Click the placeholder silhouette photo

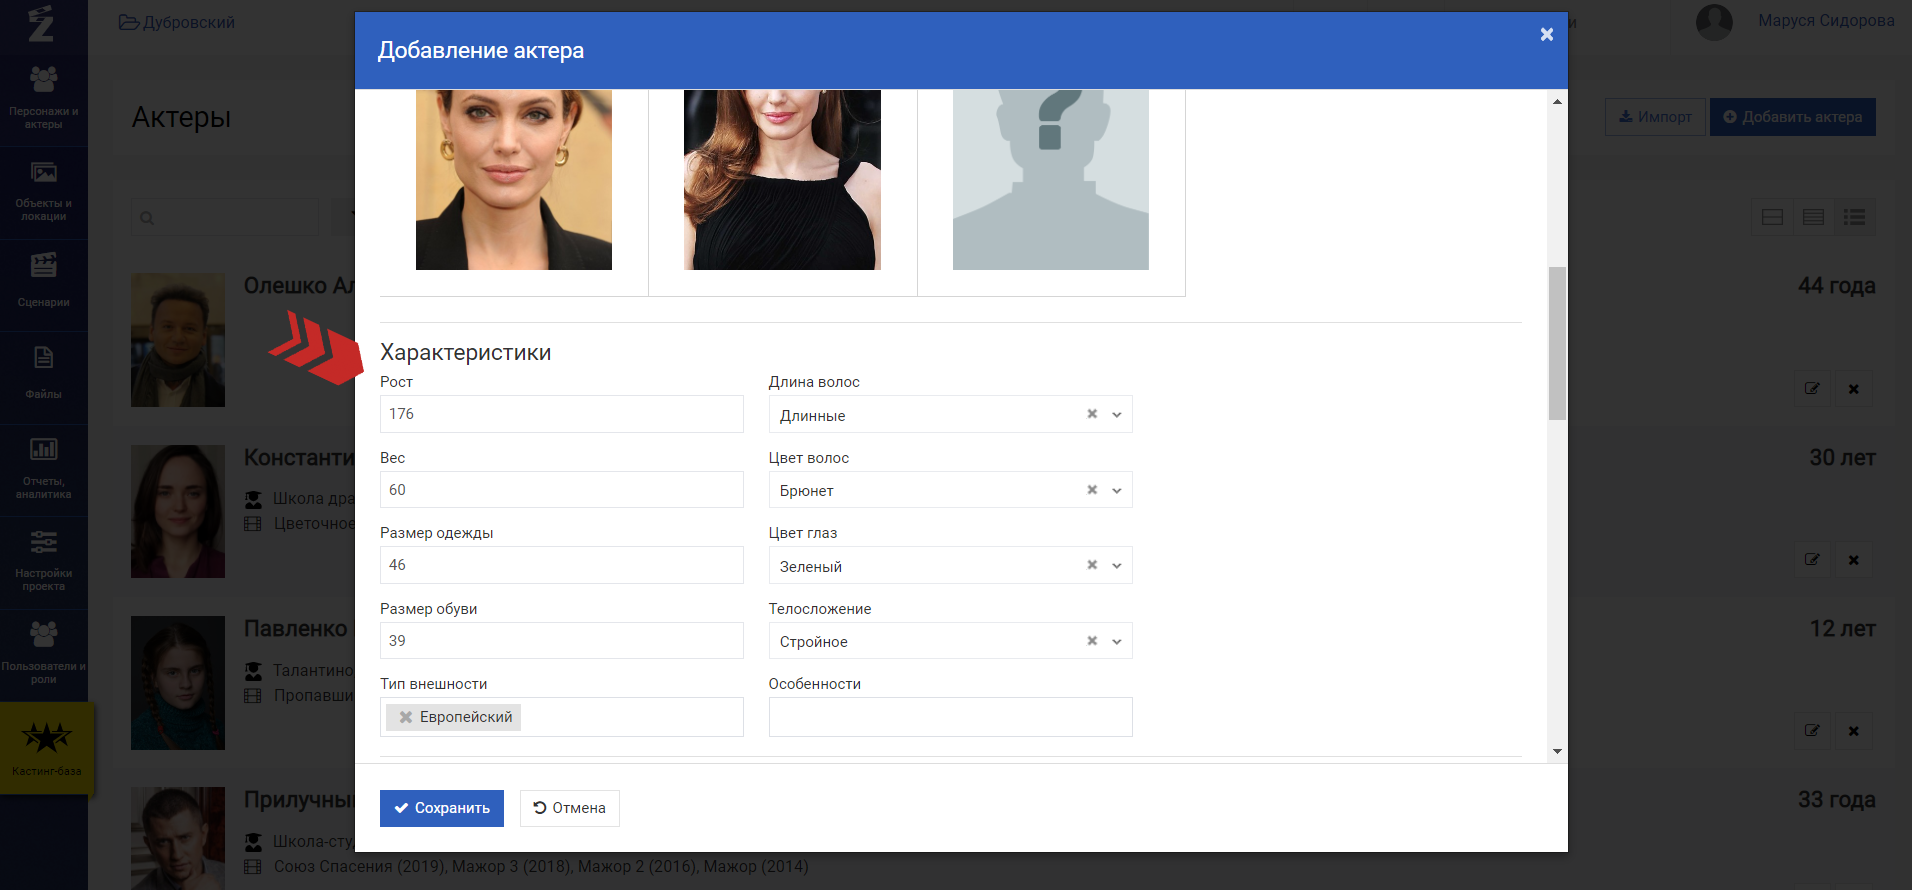pyautogui.click(x=1050, y=180)
